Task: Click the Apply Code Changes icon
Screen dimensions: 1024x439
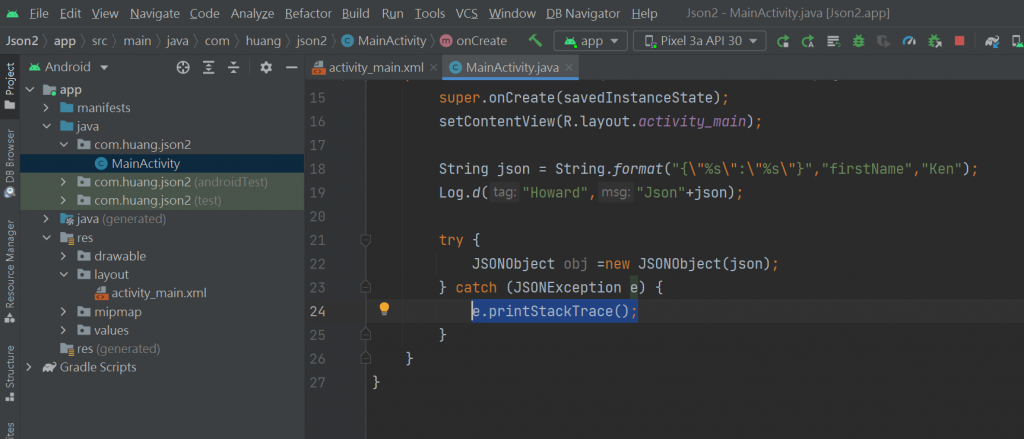Action: click(x=833, y=41)
